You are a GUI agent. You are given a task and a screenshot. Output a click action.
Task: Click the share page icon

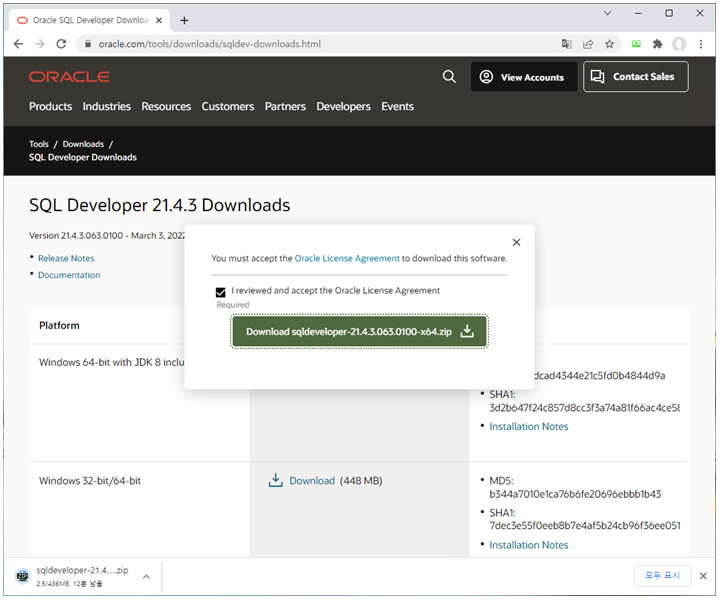588,44
